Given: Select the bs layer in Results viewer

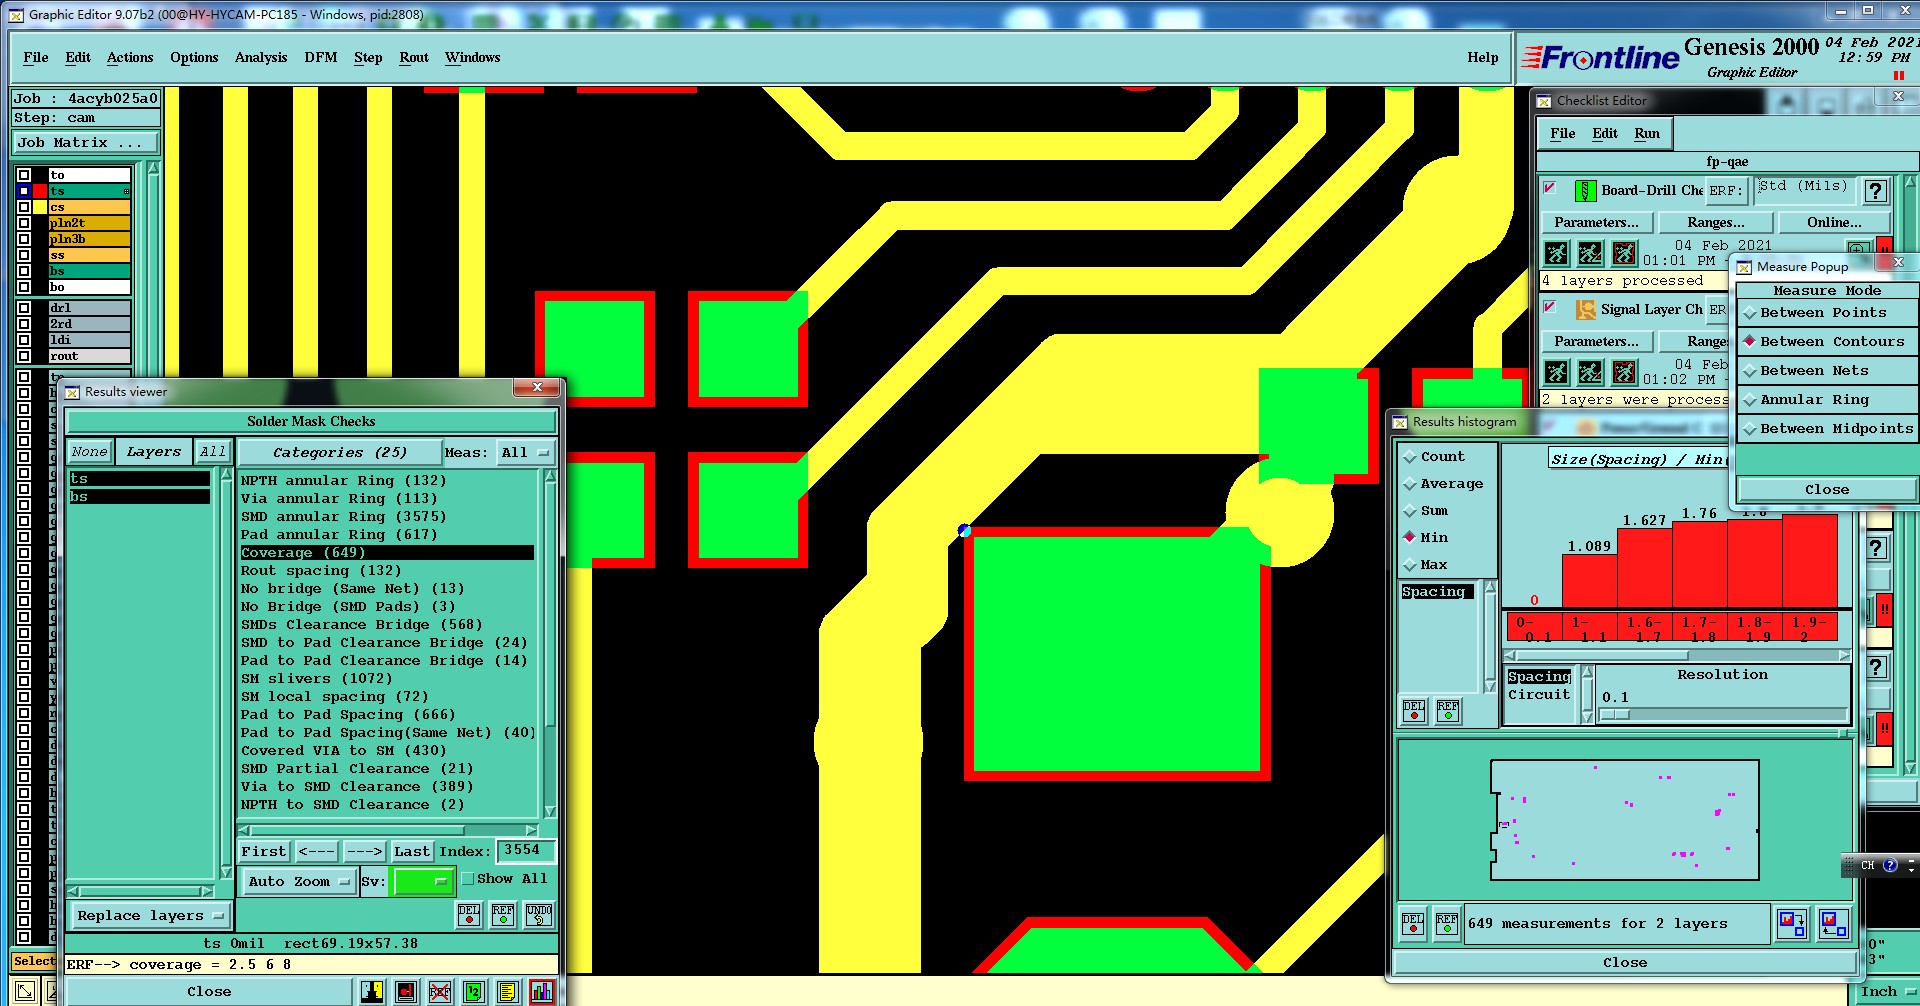Looking at the screenshot, I should coord(139,497).
